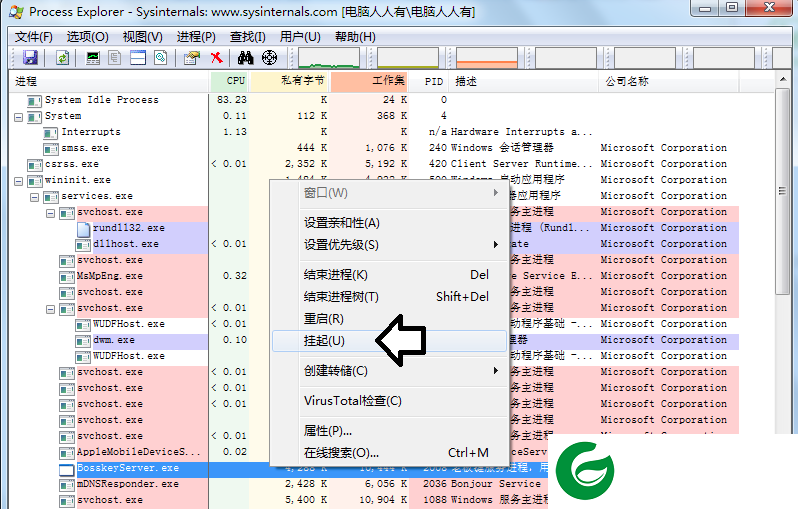Viewport: 798px width, 509px height.
Task: Click the green CPU usage mini graph
Action: (x=329, y=58)
